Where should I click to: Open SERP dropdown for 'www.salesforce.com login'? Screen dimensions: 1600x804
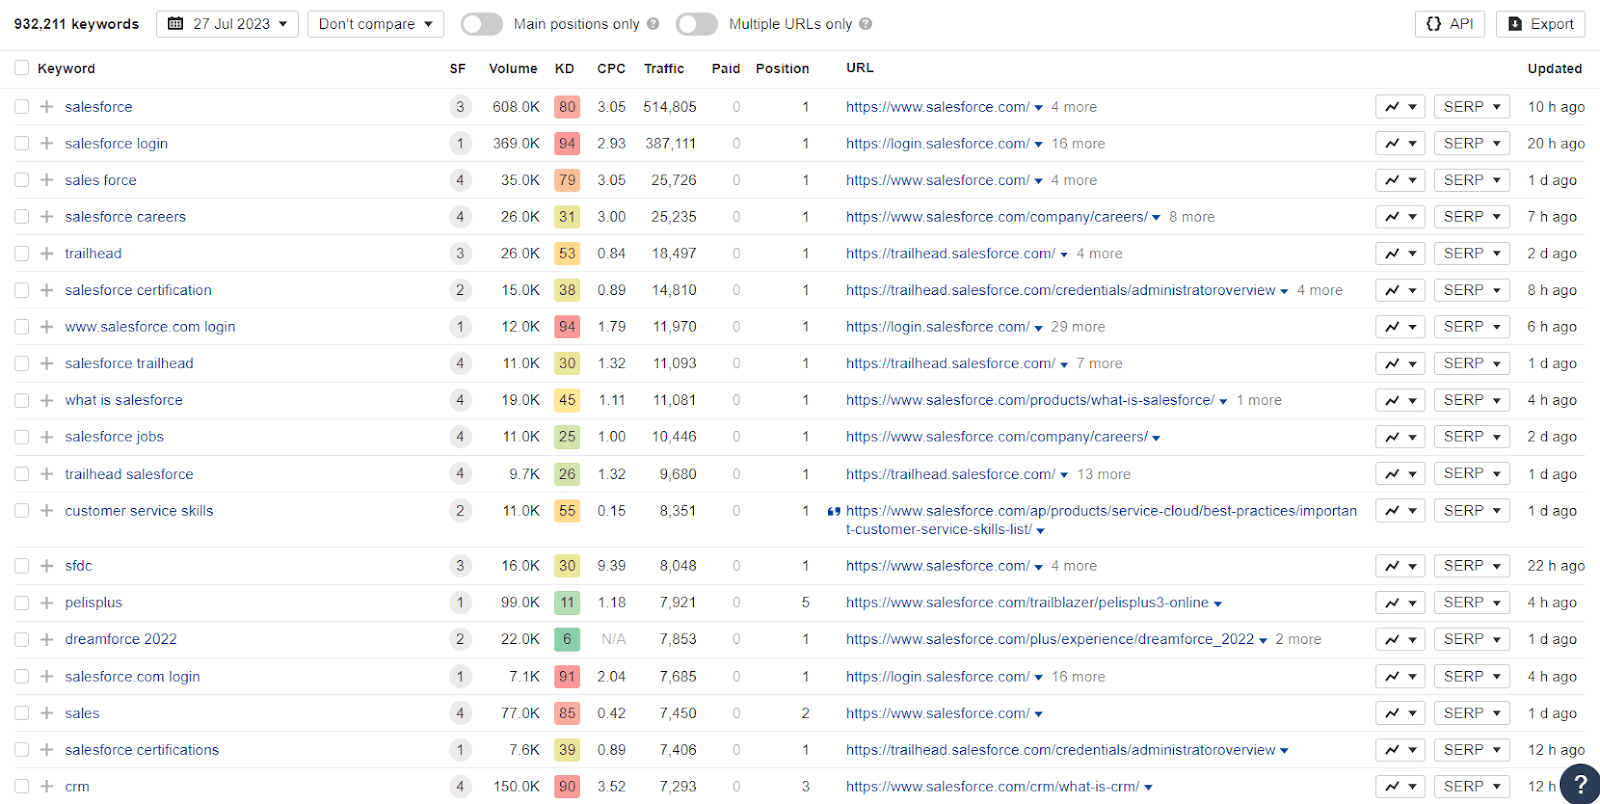[1472, 327]
